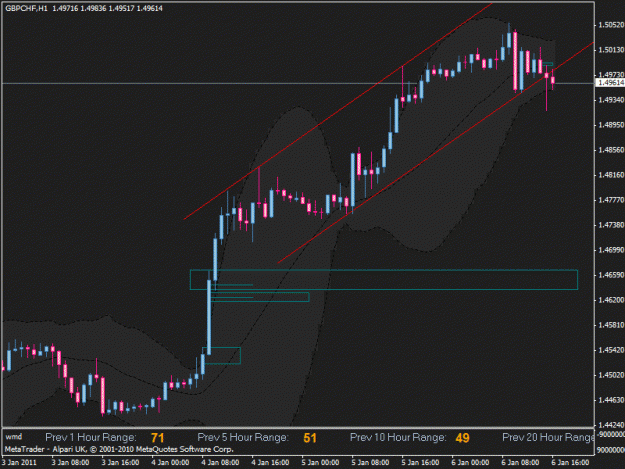
Task: Click the current price label 1.49614
Action: click(x=611, y=82)
